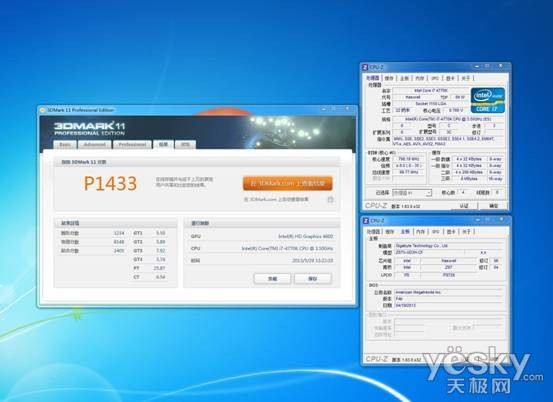This screenshot has height=402, width=553.
Task: Open 缓存 tab in CPU-Z mainboard window
Action: 390,232
